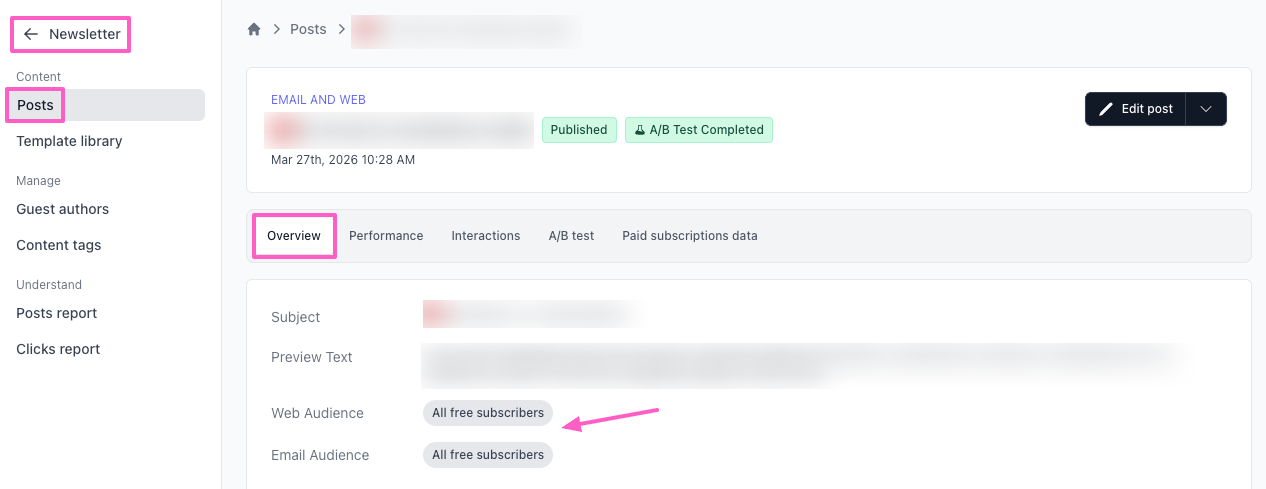The image size is (1266, 489).
Task: Click the Published status badge
Action: coord(579,130)
